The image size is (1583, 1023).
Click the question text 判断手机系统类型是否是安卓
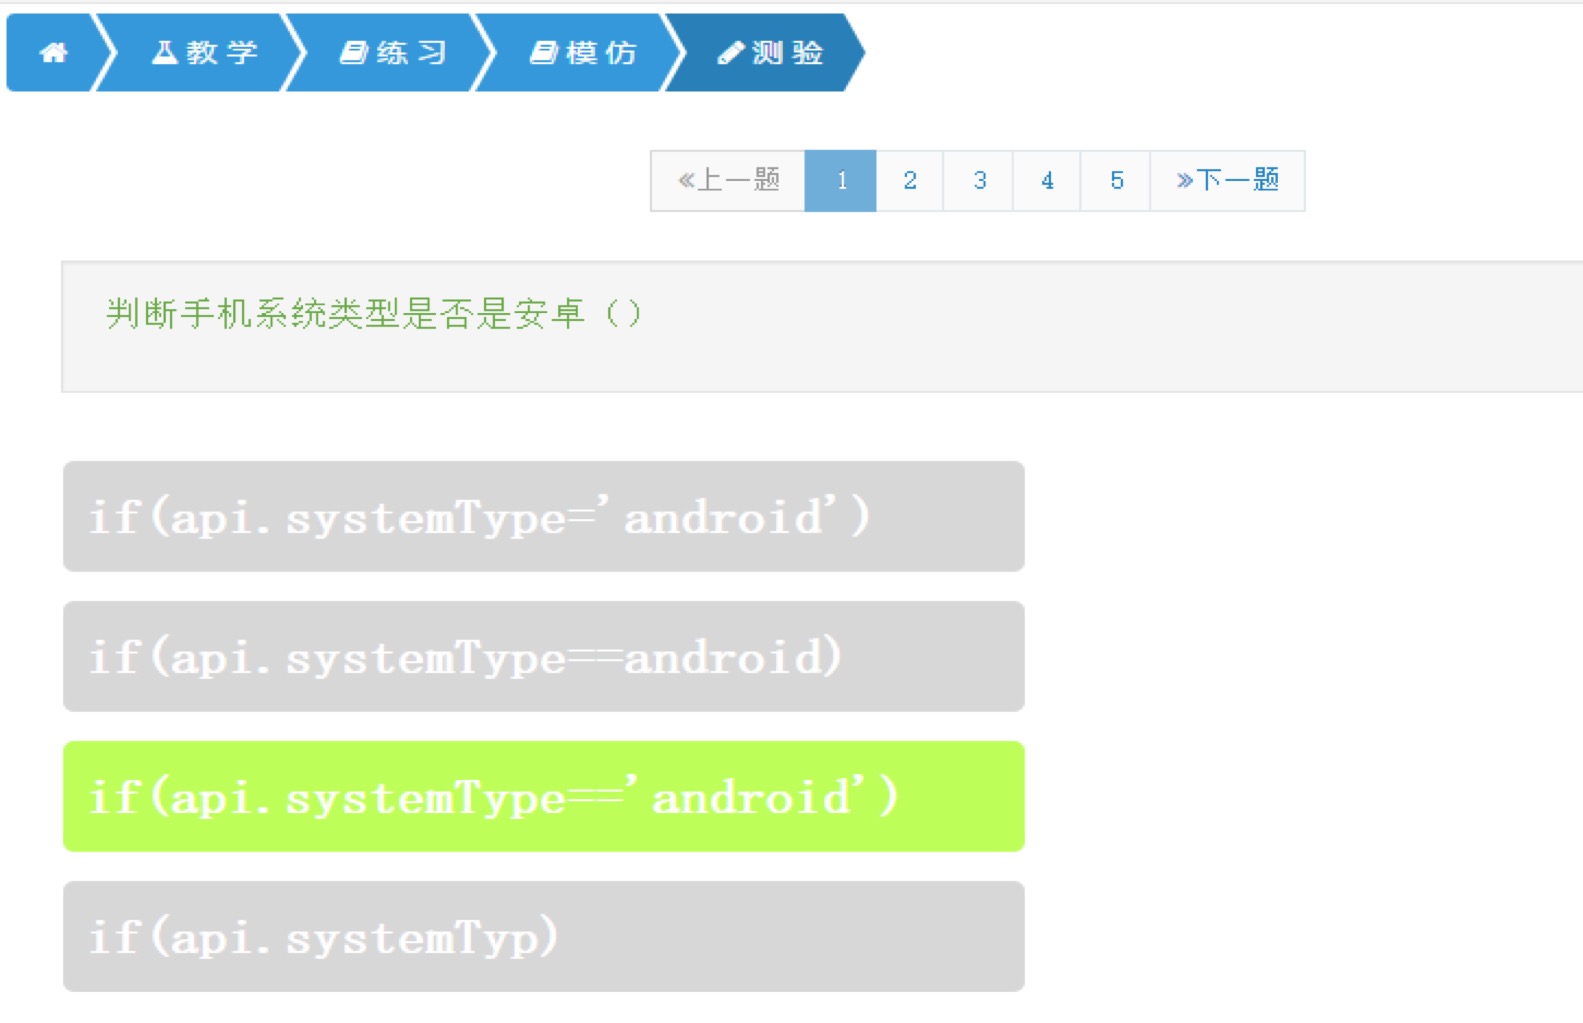pos(345,314)
